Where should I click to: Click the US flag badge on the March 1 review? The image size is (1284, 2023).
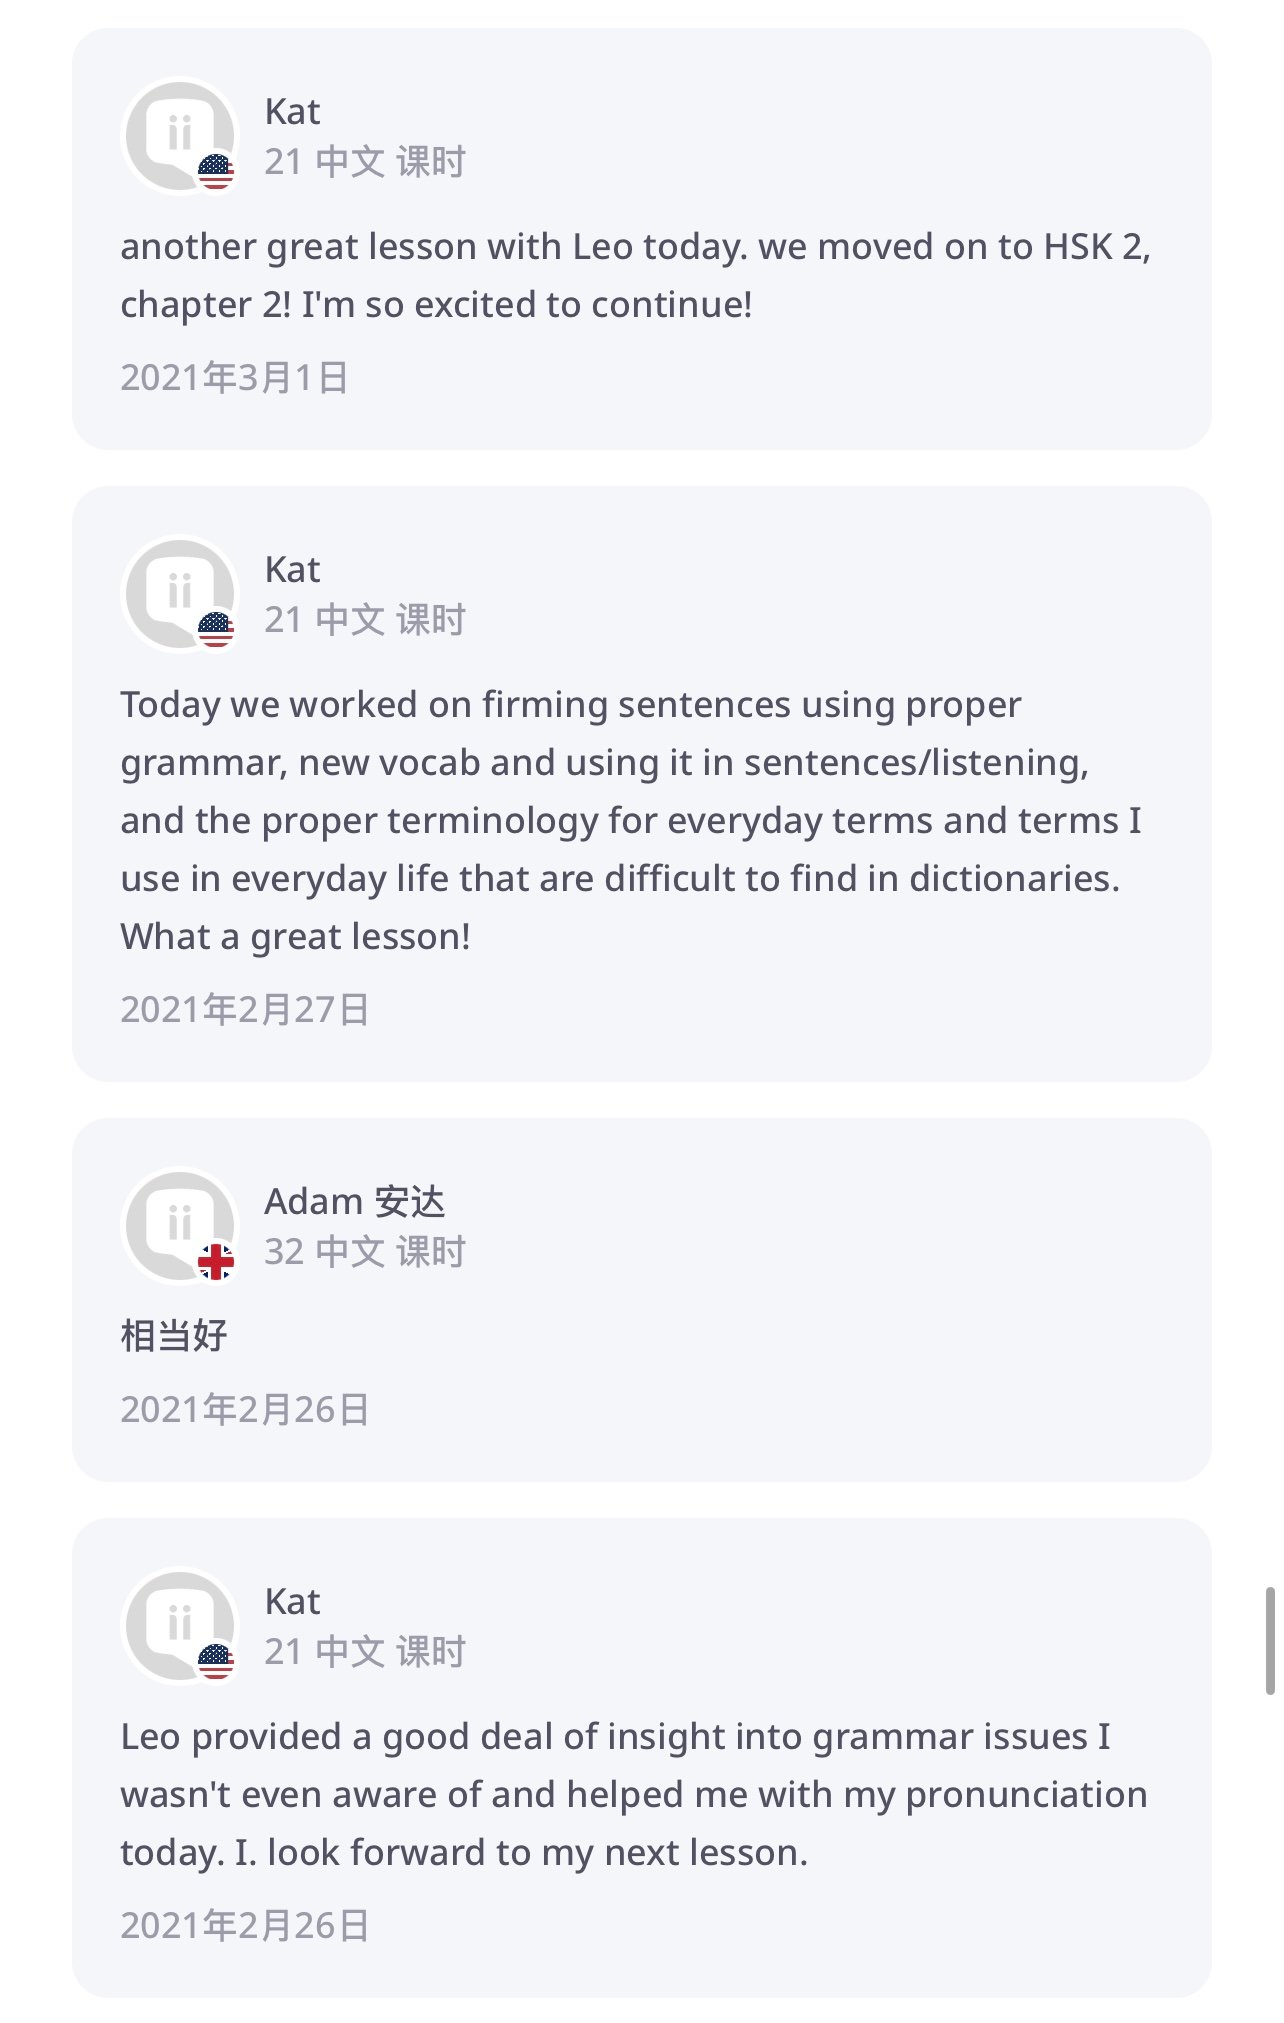click(x=215, y=172)
